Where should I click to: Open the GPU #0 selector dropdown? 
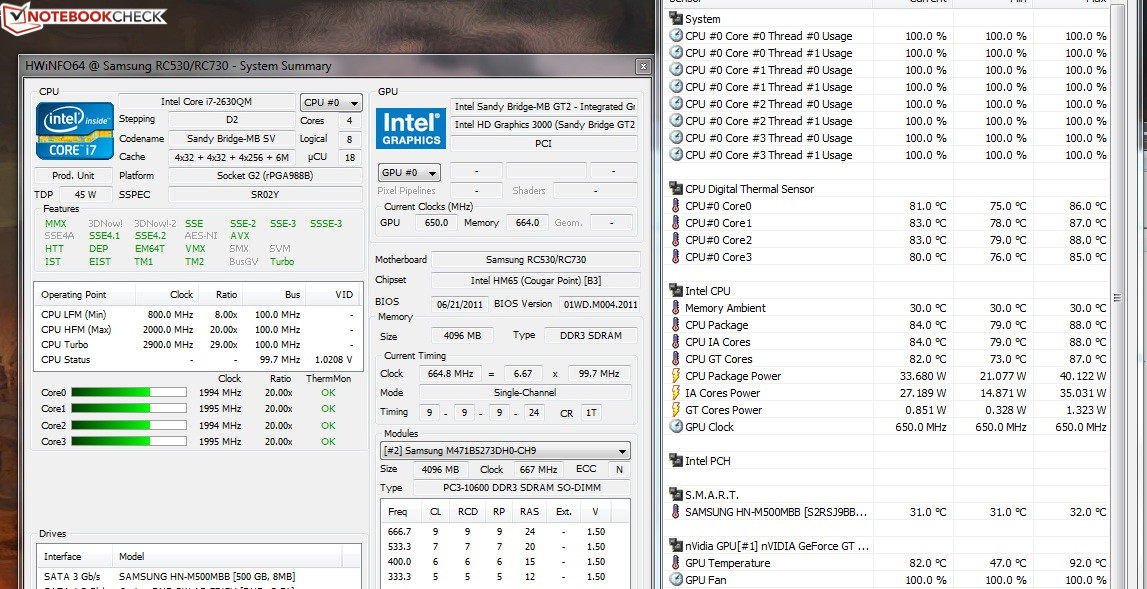point(409,173)
